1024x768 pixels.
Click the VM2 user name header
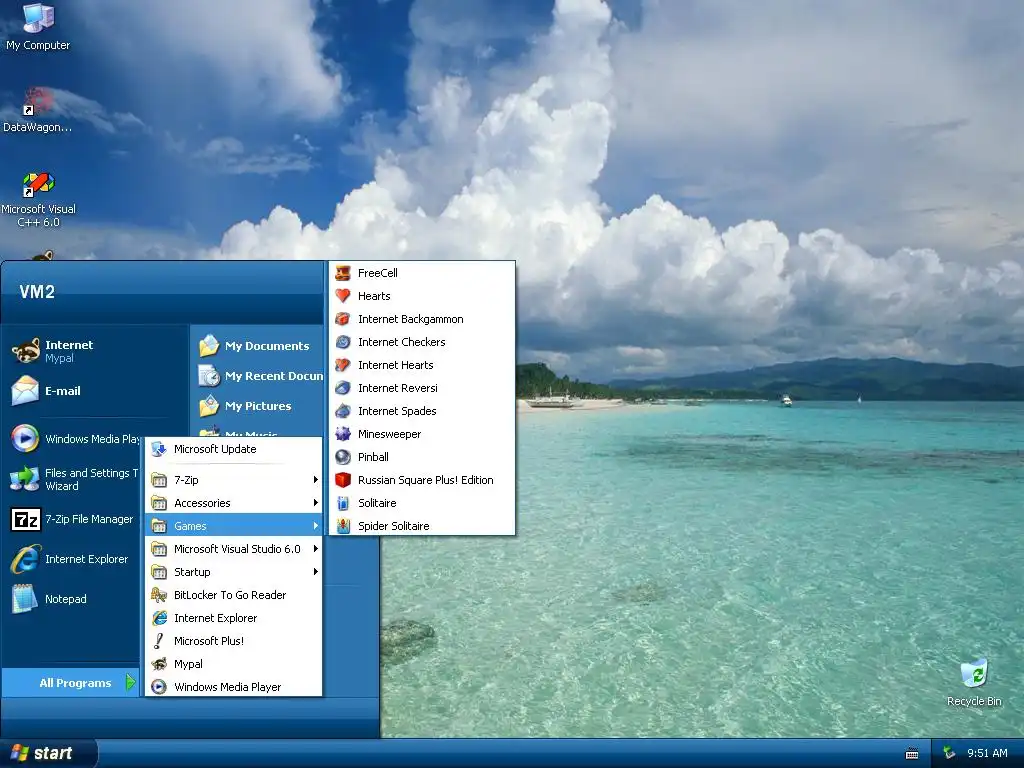click(37, 292)
